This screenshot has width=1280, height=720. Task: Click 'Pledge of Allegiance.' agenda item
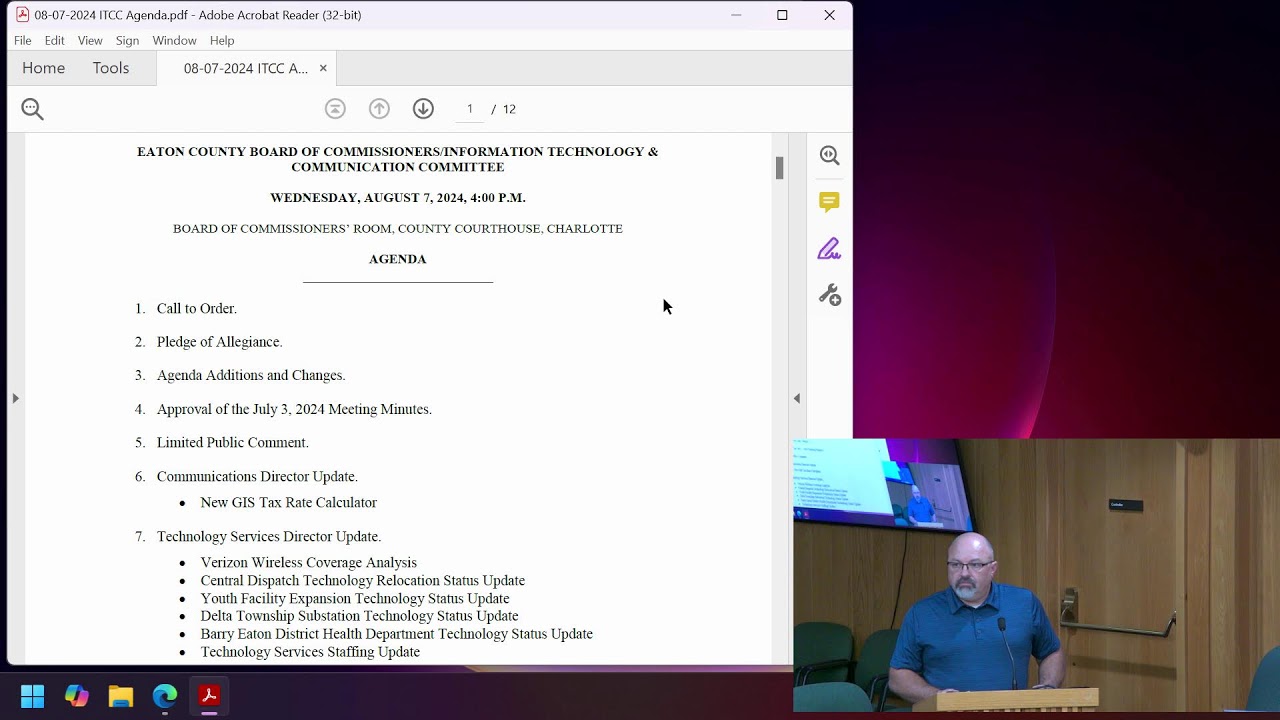pyautogui.click(x=220, y=342)
